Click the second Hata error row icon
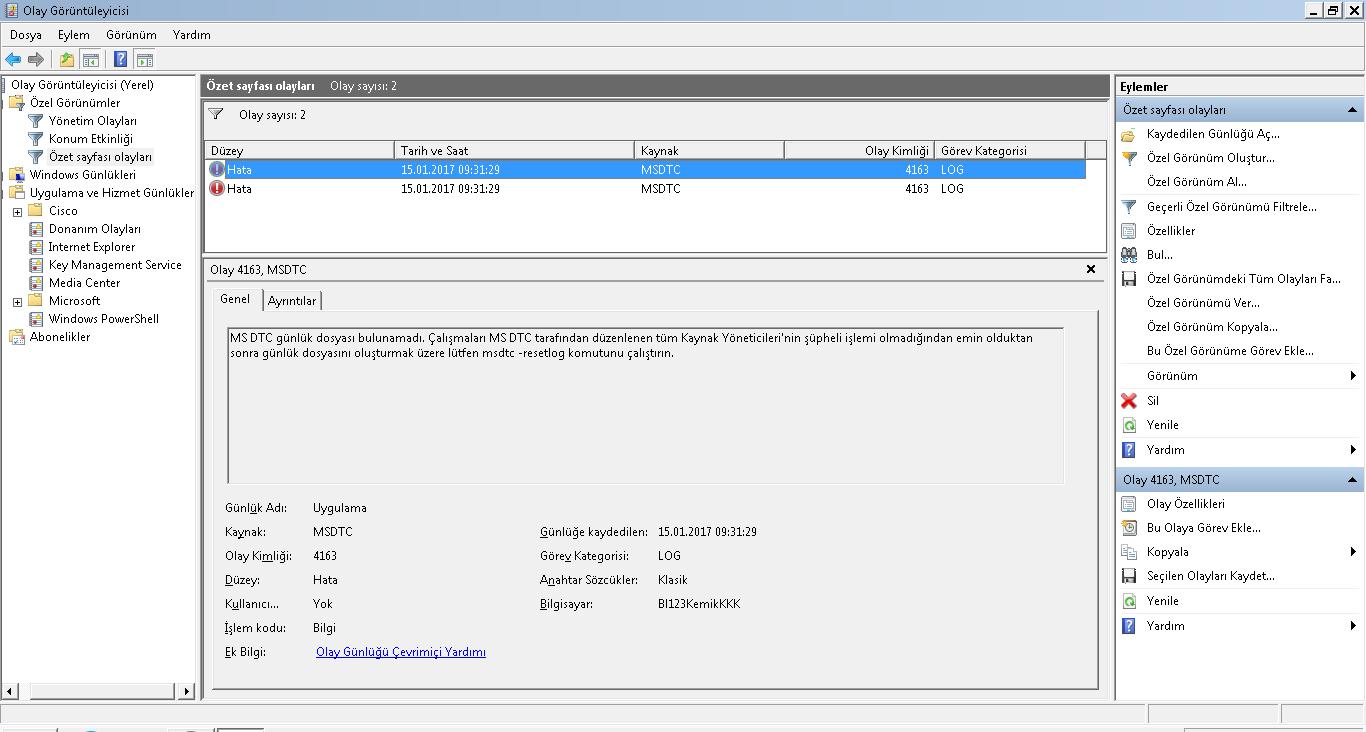This screenshot has width=1366, height=732. (x=217, y=189)
